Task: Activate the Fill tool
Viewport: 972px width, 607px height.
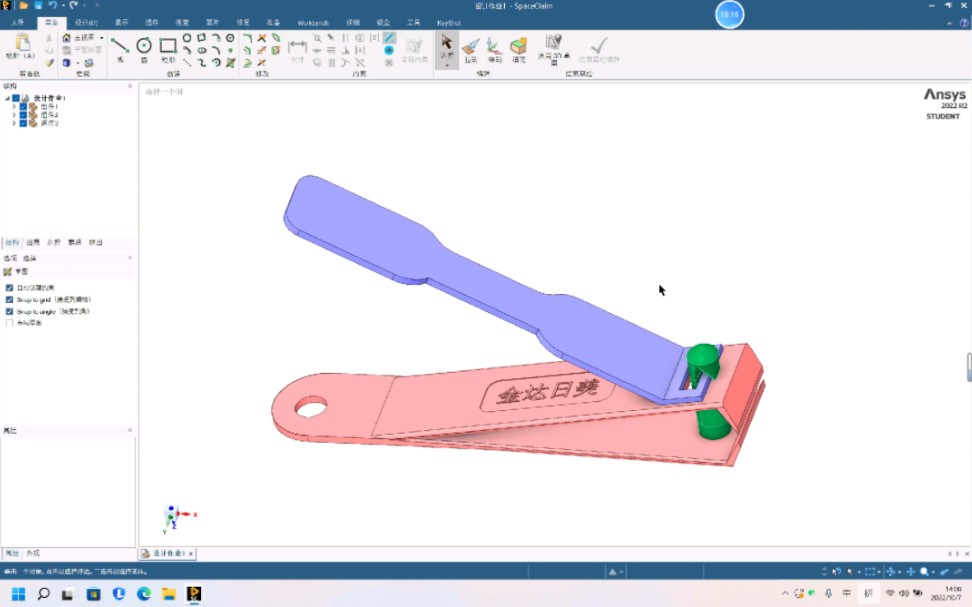Action: (518, 46)
